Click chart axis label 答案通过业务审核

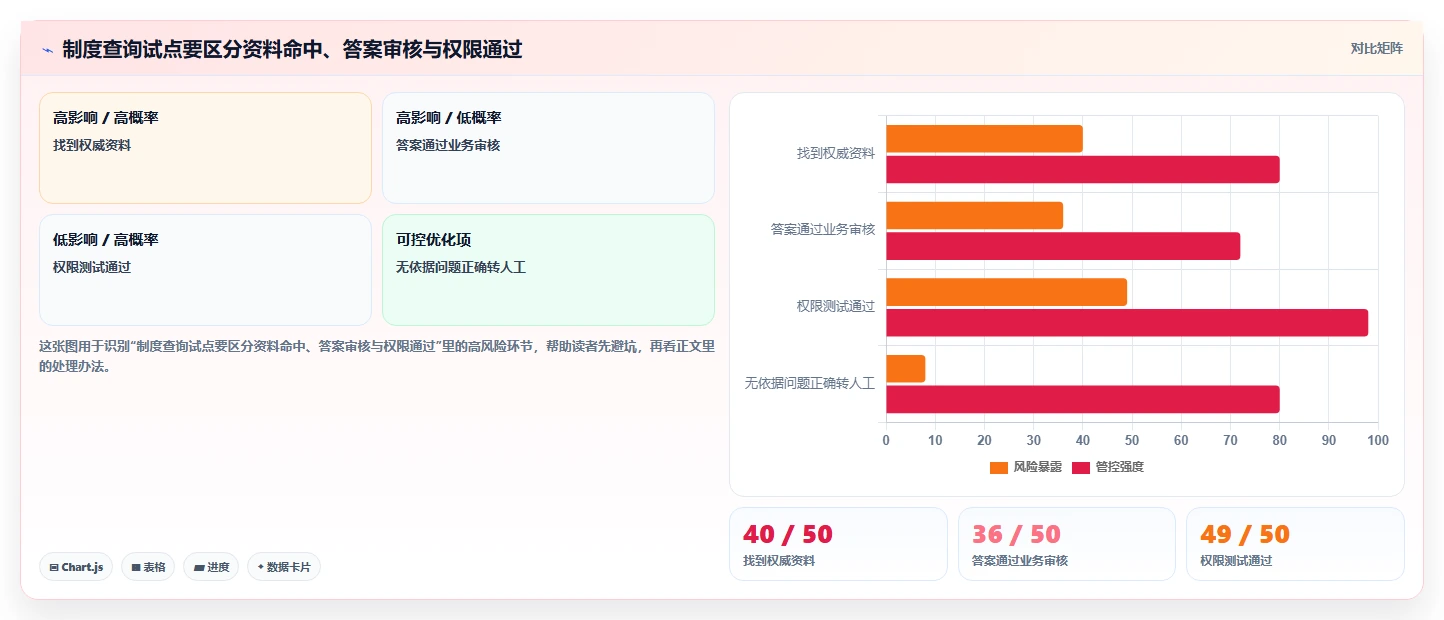tap(823, 229)
